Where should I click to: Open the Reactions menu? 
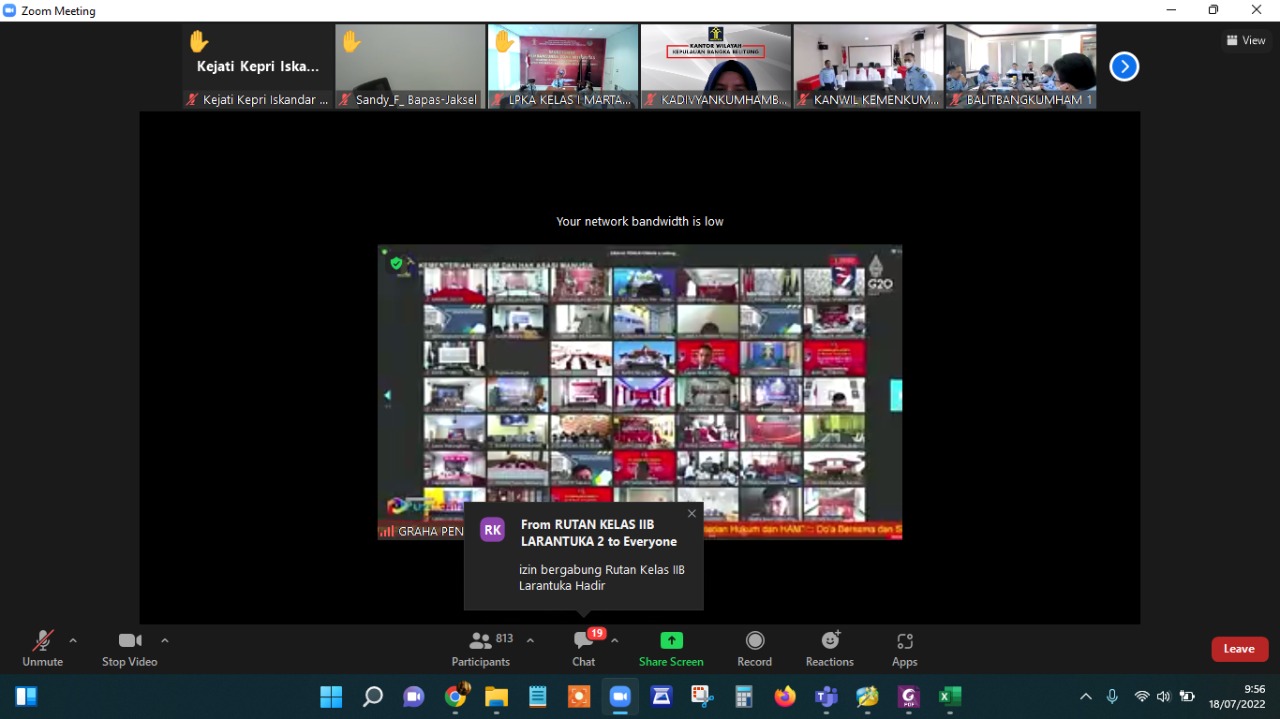tap(830, 648)
